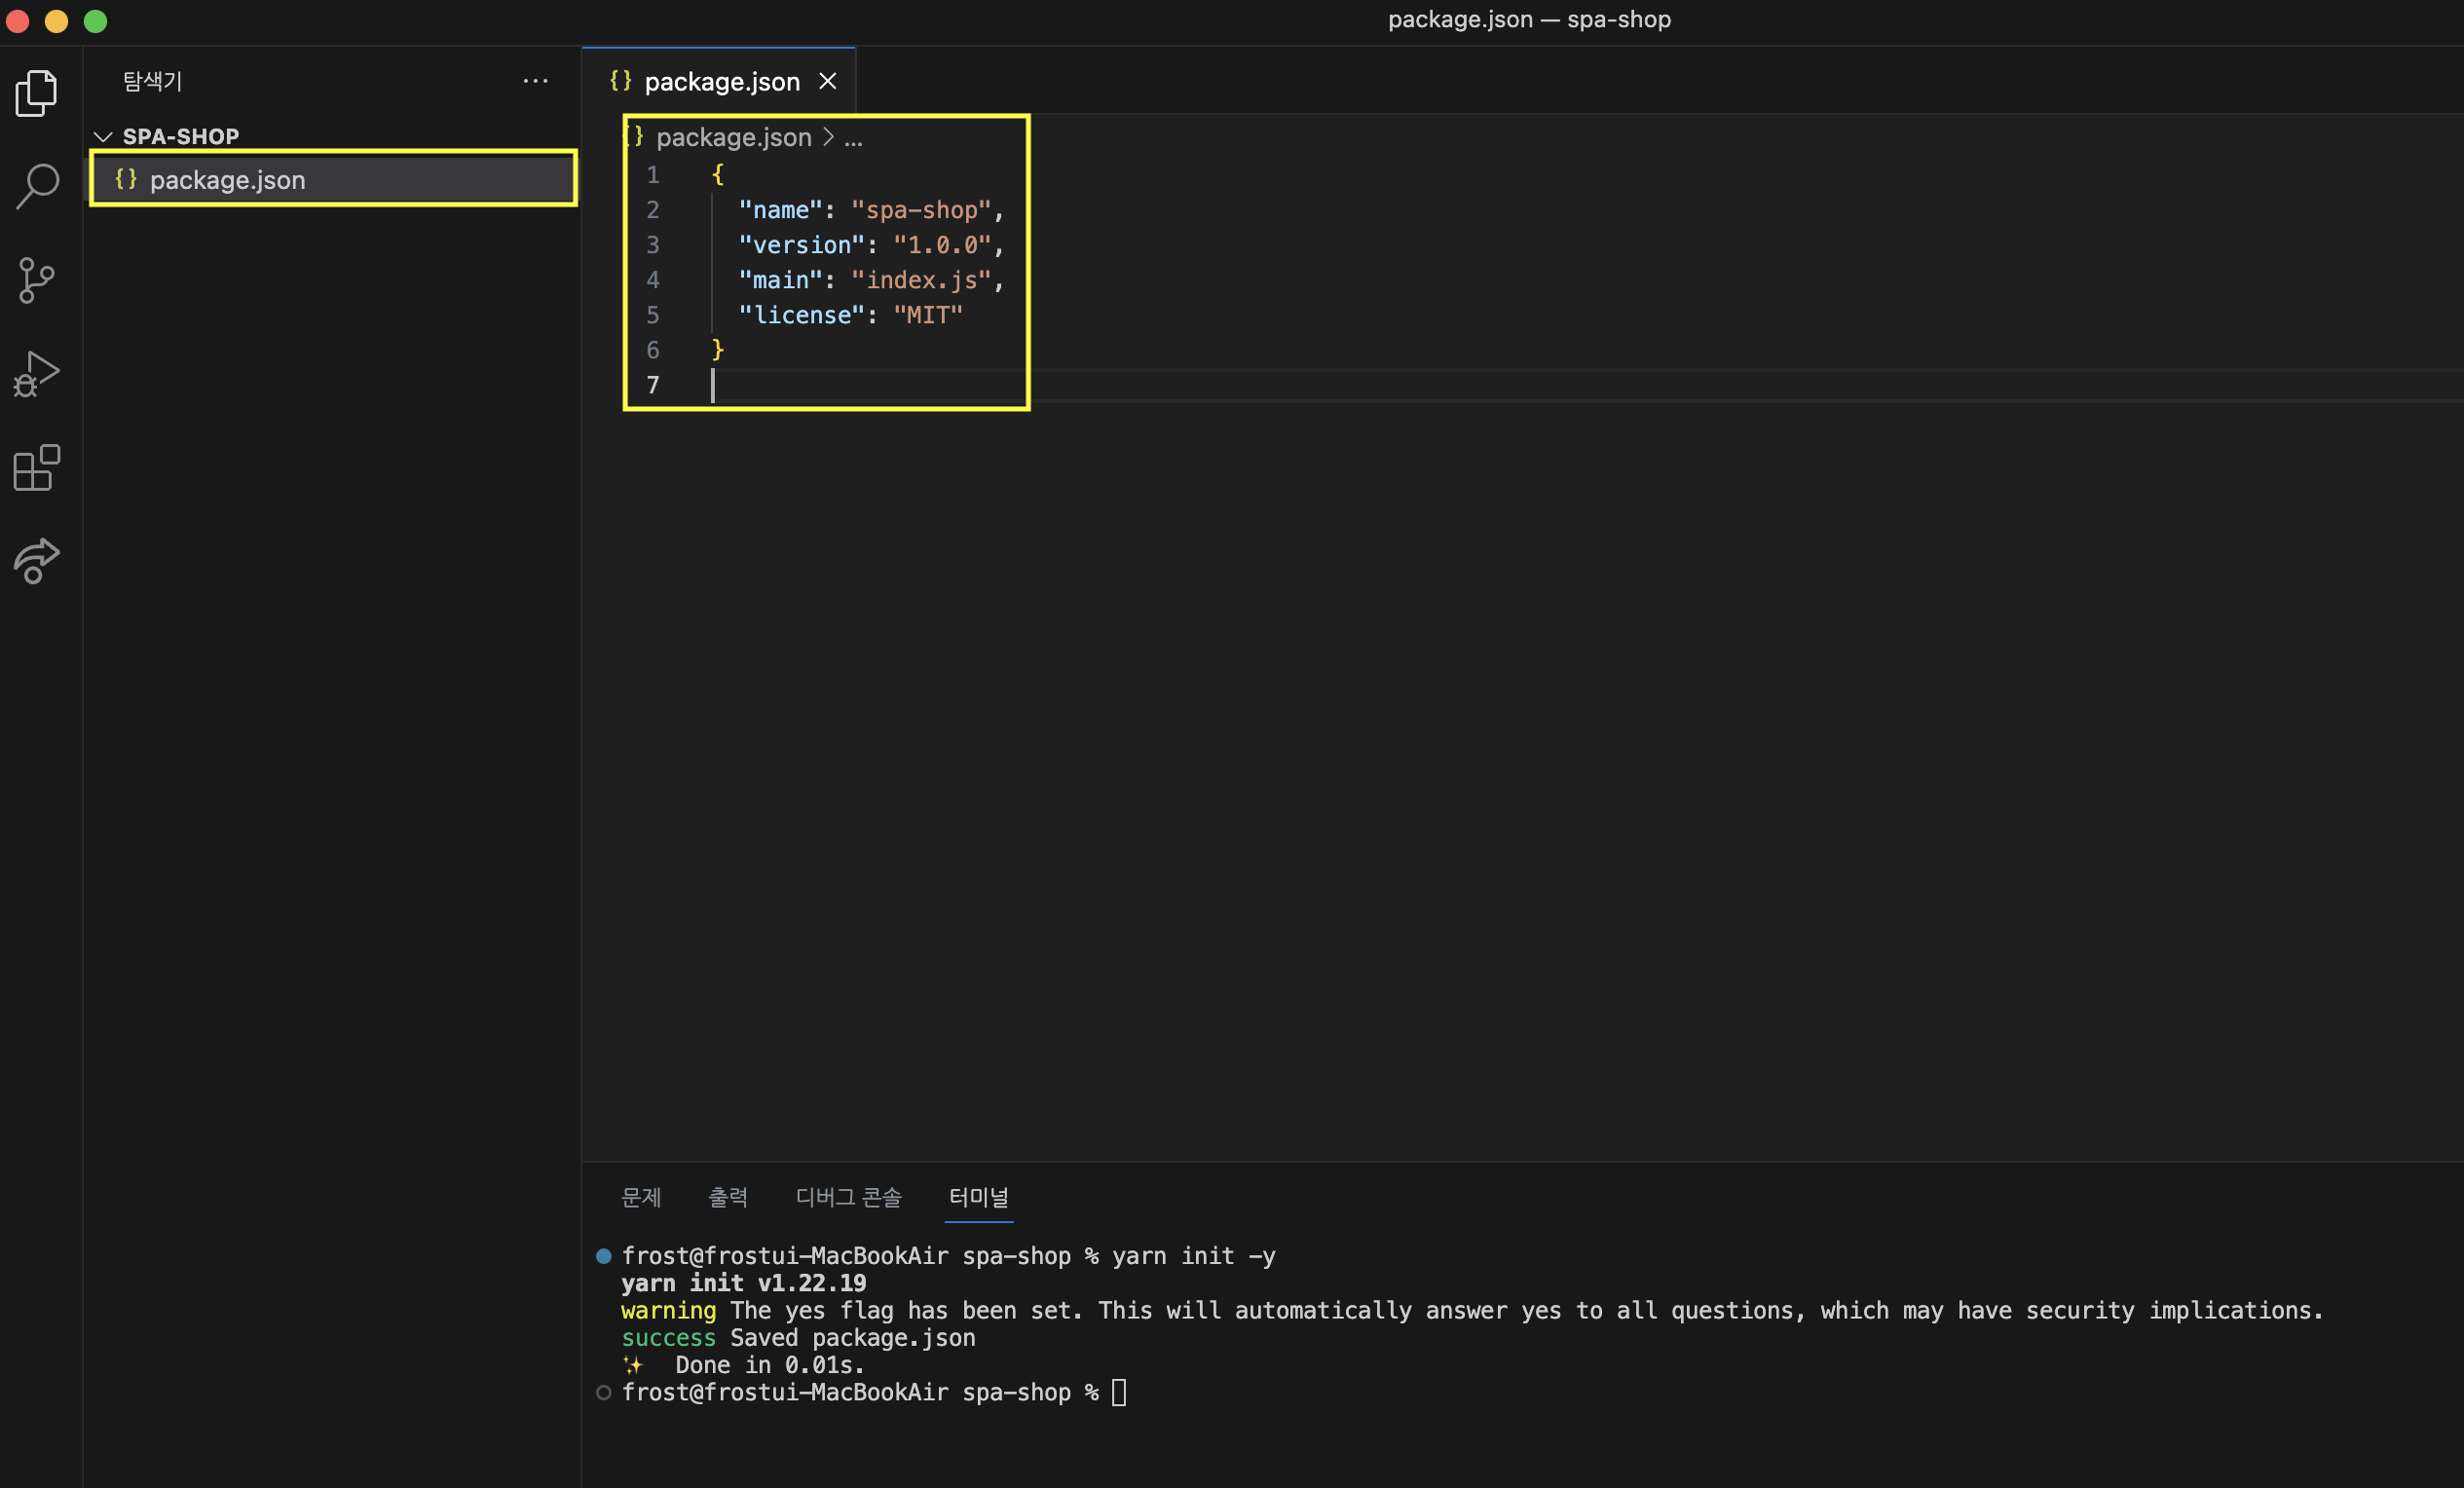Expand the breadcrumb ellipsis symbol

853,137
